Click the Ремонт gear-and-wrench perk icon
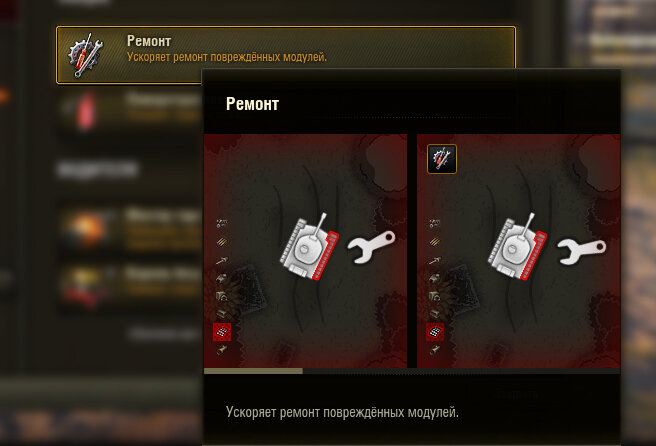656x446 pixels. [x=85, y=56]
